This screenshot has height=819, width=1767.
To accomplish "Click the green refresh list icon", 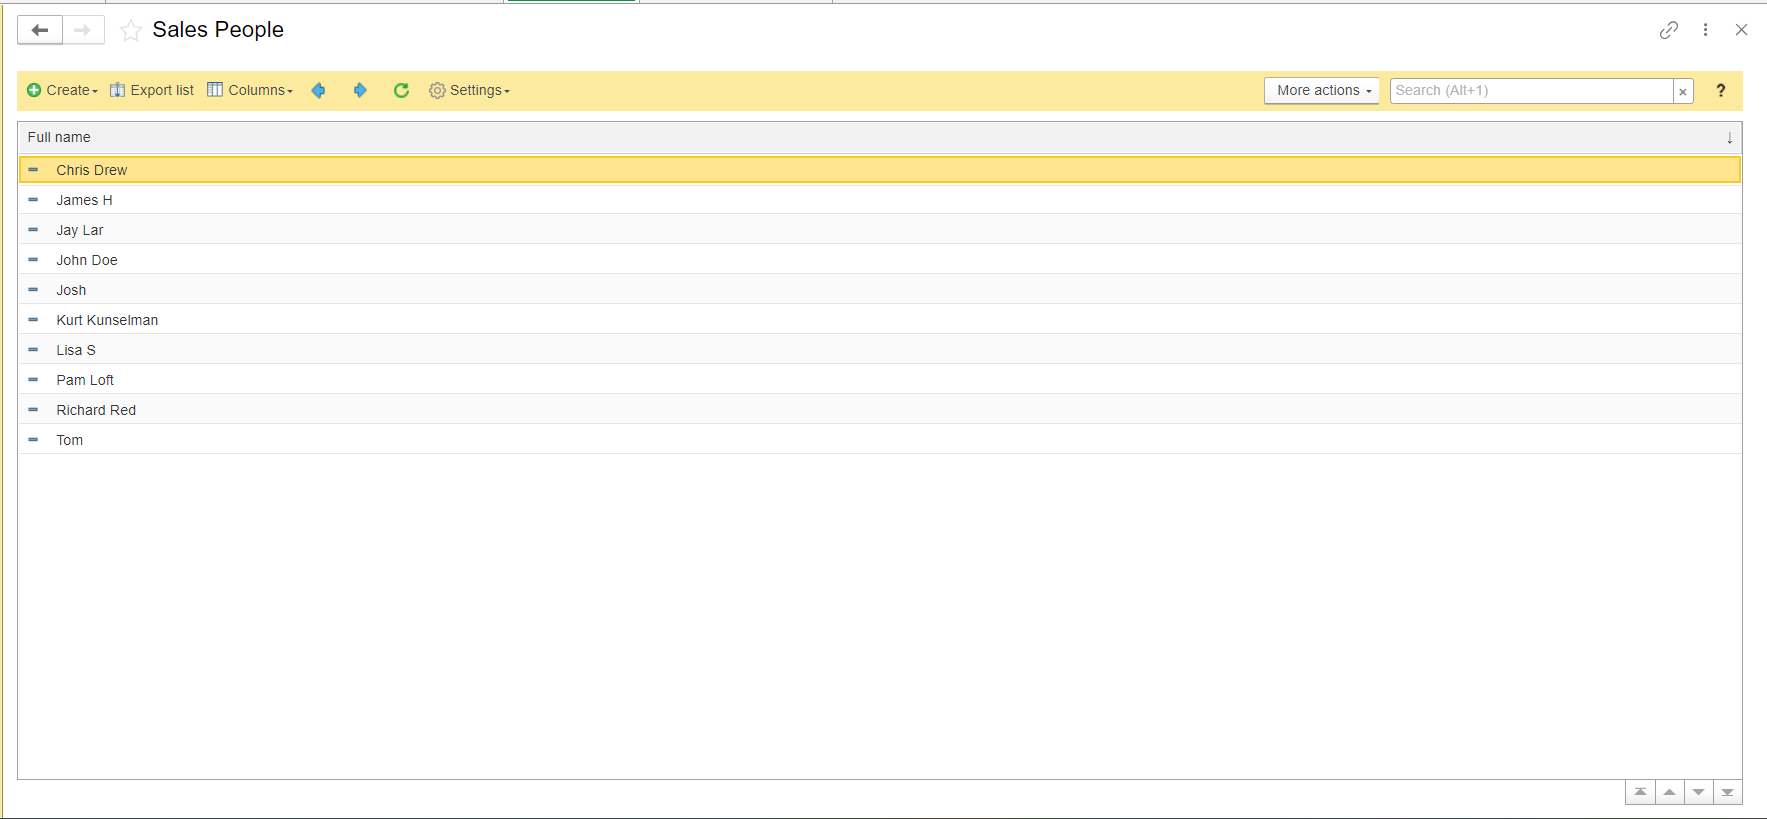I will 401,91.
